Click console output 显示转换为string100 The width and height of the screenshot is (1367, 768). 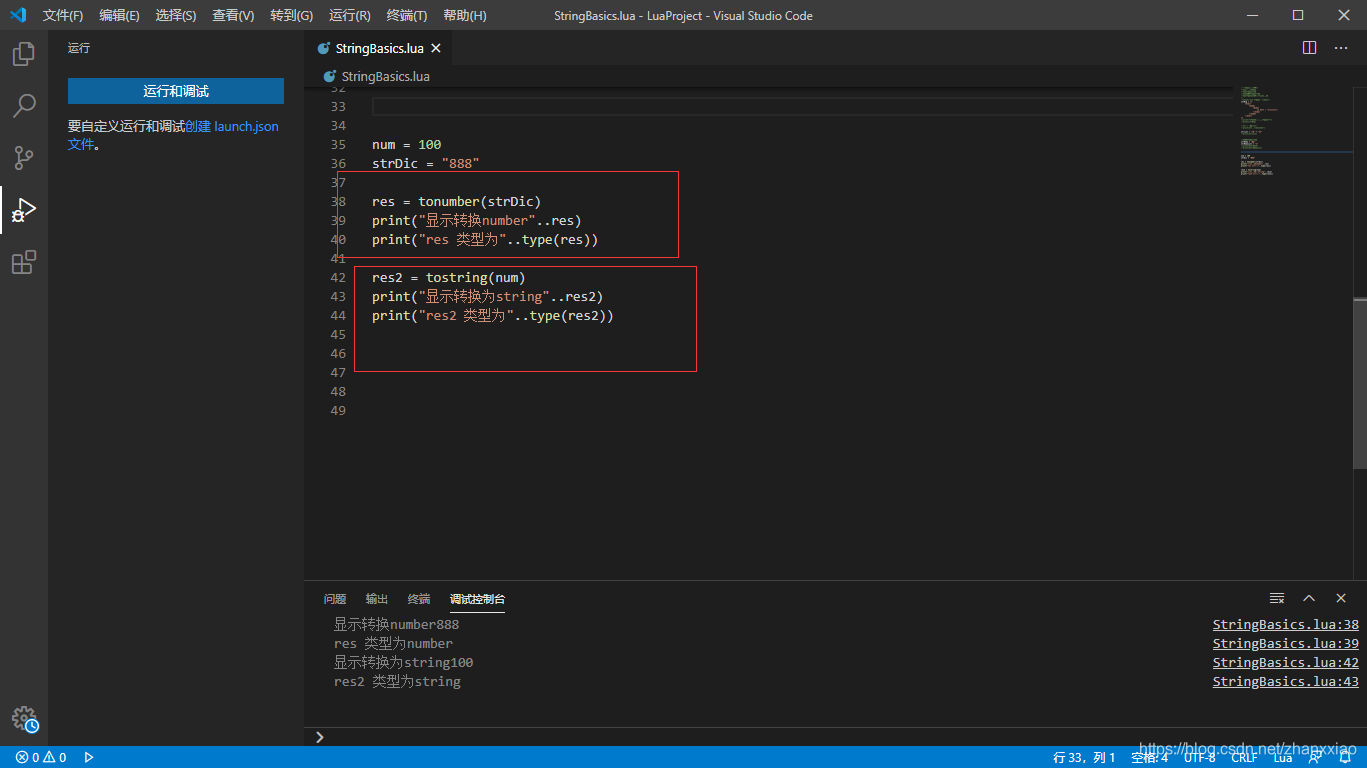pos(403,663)
